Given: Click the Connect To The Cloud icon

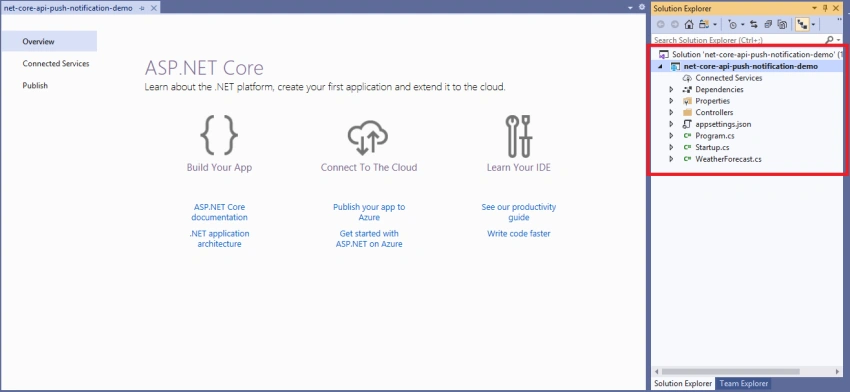Looking at the screenshot, I should [368, 138].
